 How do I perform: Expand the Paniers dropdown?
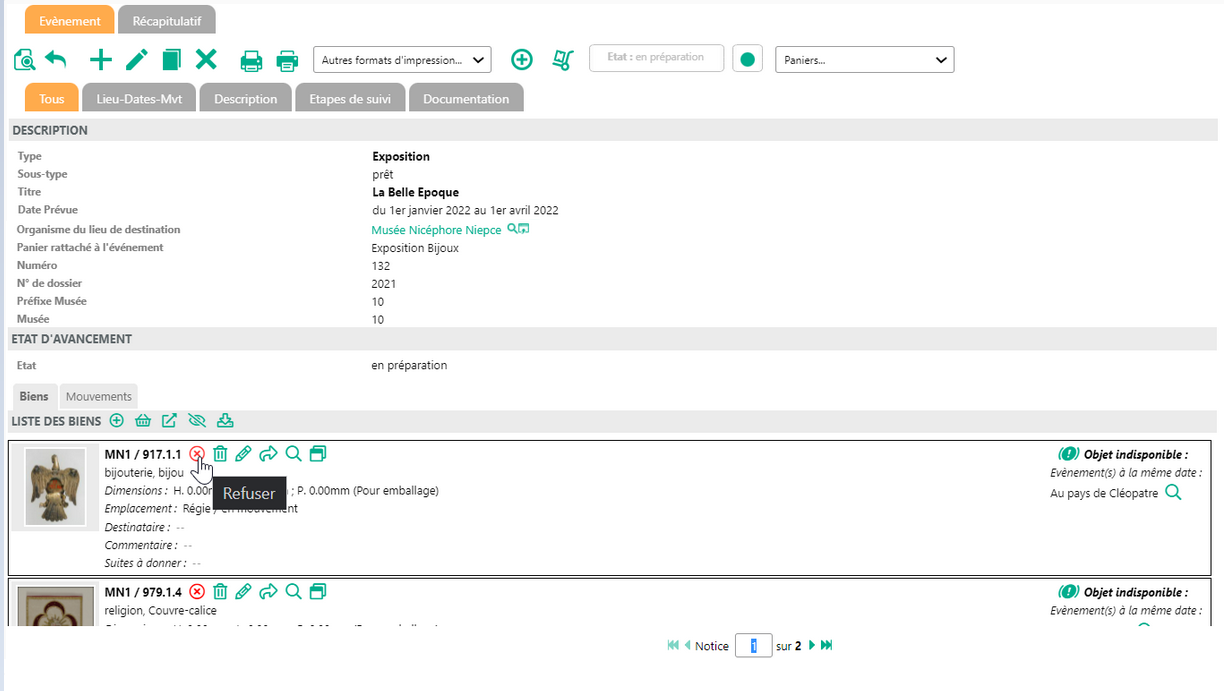[x=864, y=60]
